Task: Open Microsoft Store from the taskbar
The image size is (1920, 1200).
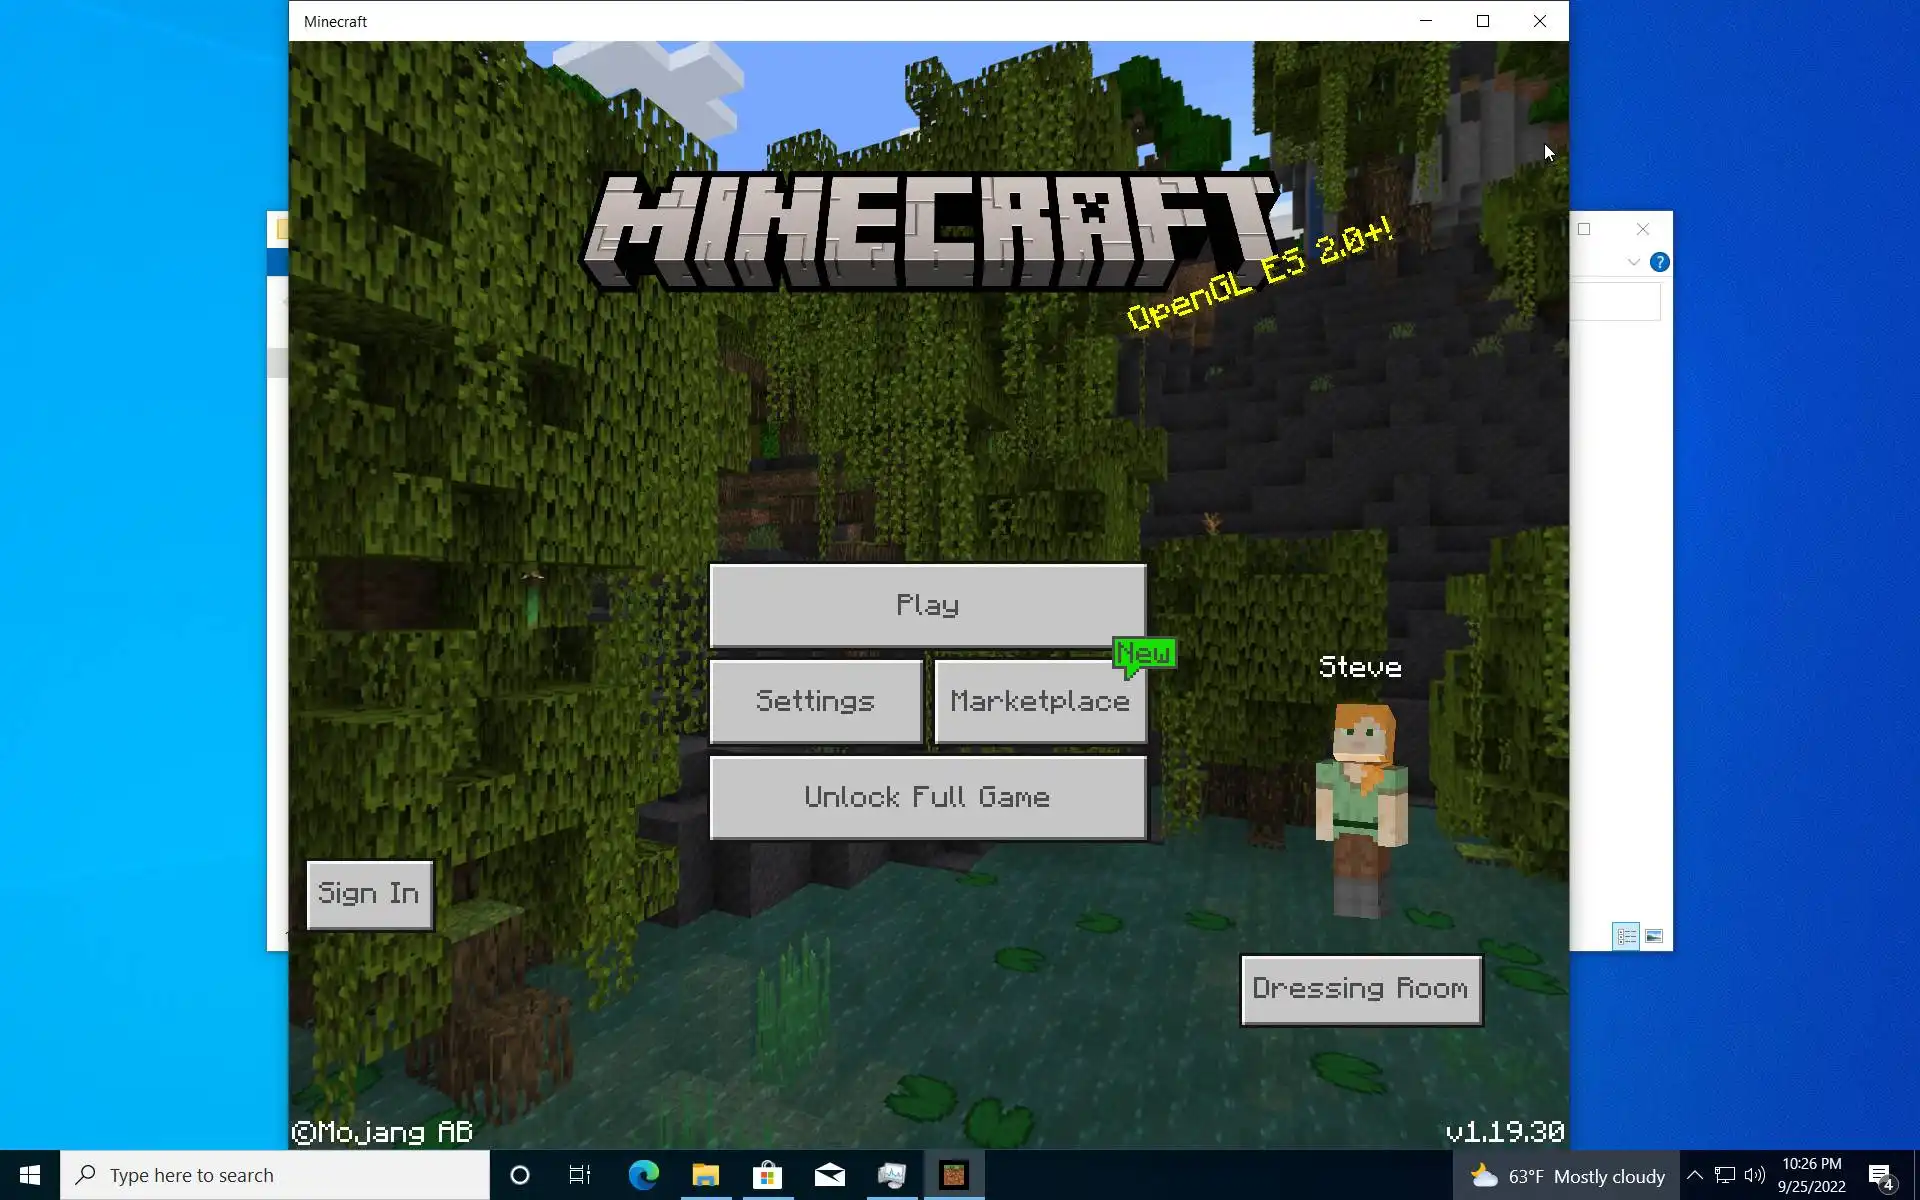Action: coord(767,1175)
